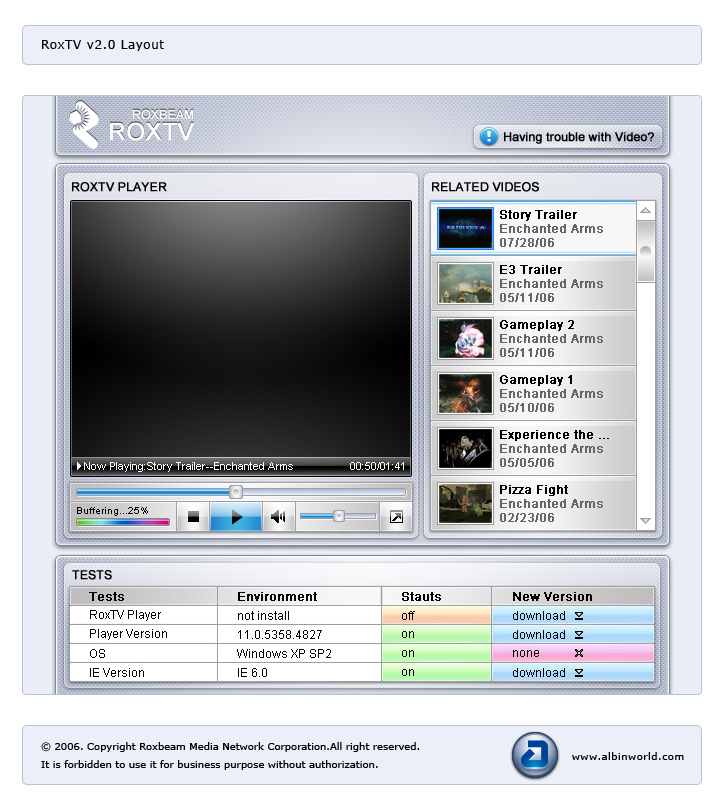Open the Experience the ... video thumbnail
Image resolution: width=724 pixels, height=810 pixels.
(465, 448)
